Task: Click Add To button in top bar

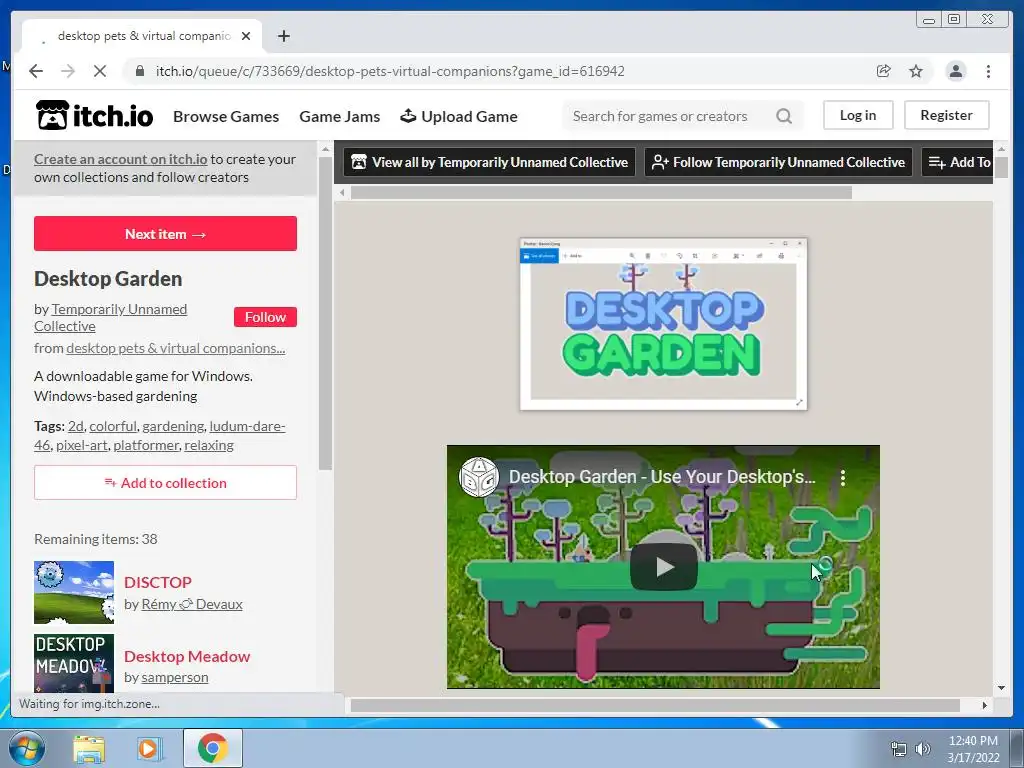Action: (x=958, y=162)
